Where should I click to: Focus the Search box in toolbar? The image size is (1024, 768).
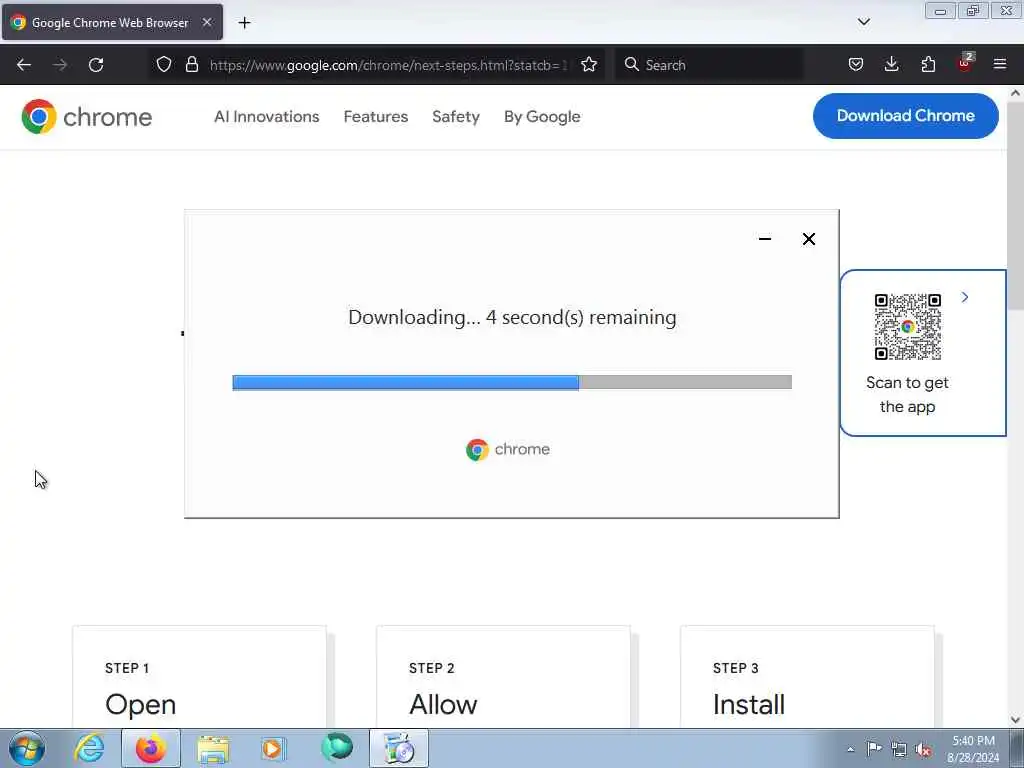pyautogui.click(x=709, y=65)
